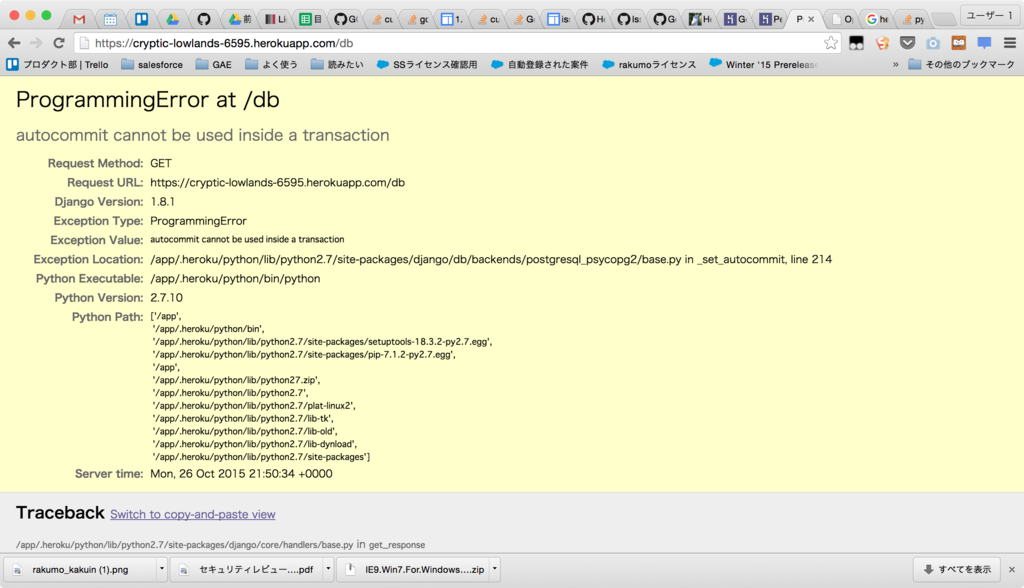This screenshot has height=588, width=1024.
Task: Navigate forward with the forward arrow
Action: (x=37, y=44)
